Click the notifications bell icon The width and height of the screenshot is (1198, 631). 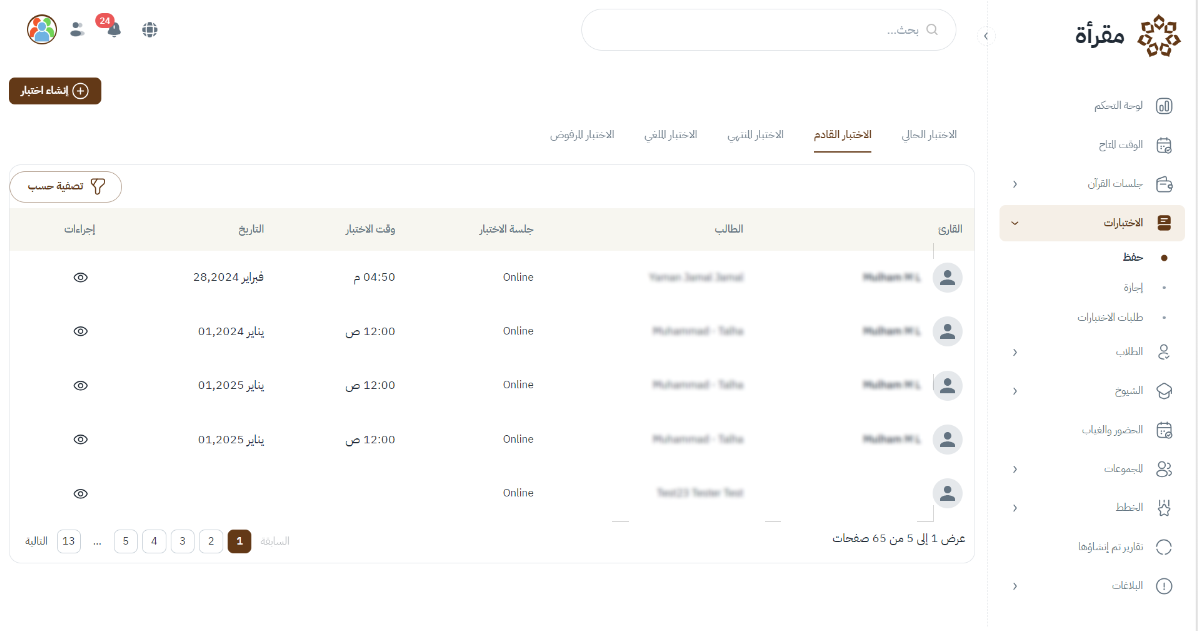pyautogui.click(x=113, y=30)
